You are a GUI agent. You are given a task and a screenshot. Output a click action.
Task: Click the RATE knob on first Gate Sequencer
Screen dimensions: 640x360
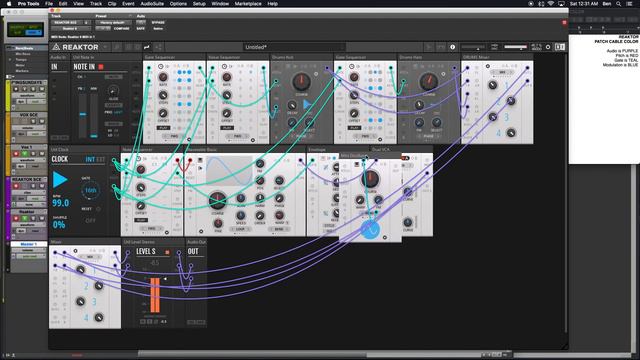[x=163, y=77]
